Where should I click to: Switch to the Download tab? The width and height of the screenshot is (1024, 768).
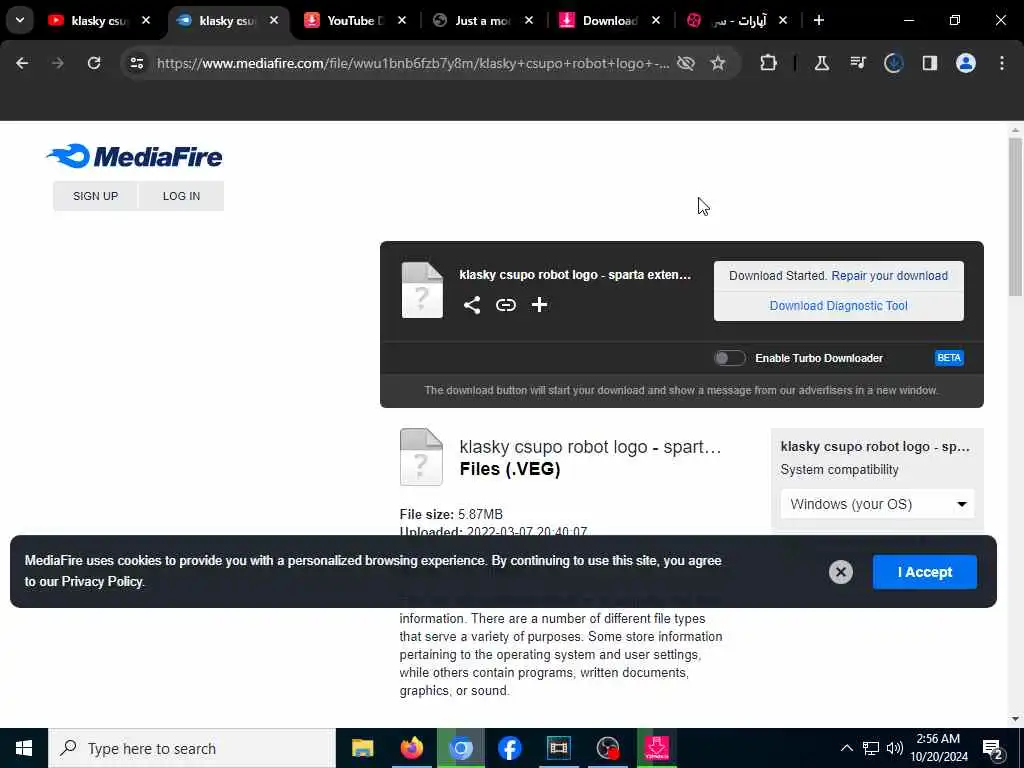tap(609, 20)
